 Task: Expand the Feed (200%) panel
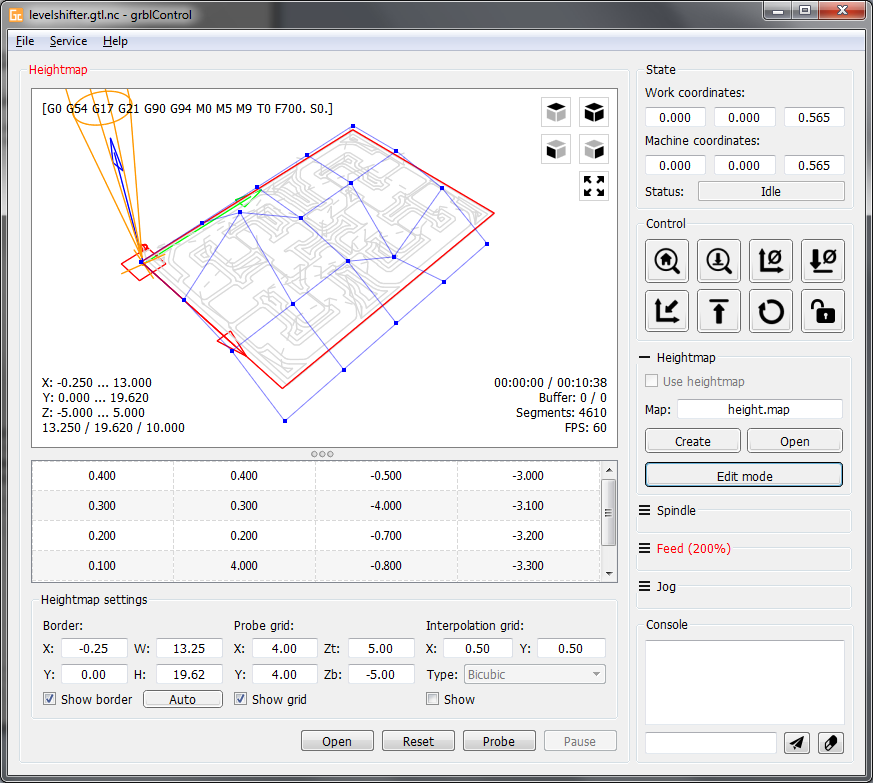[693, 549]
